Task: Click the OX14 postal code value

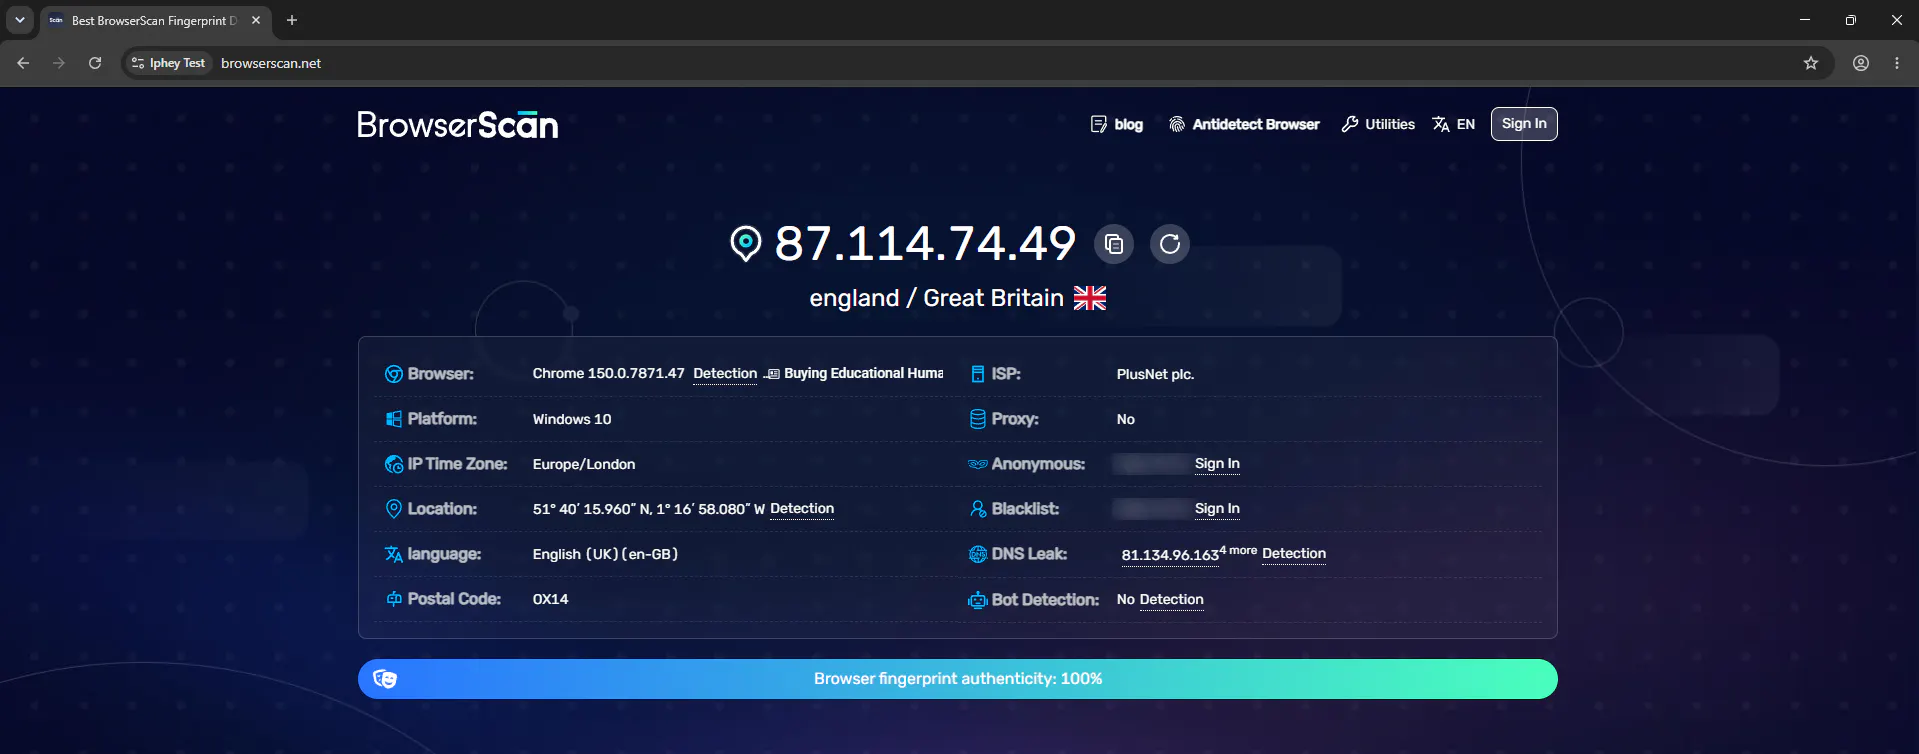Action: coord(551,599)
